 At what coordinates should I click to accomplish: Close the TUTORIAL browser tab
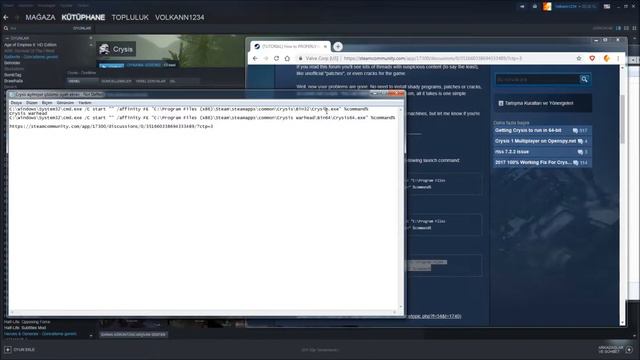[325, 47]
